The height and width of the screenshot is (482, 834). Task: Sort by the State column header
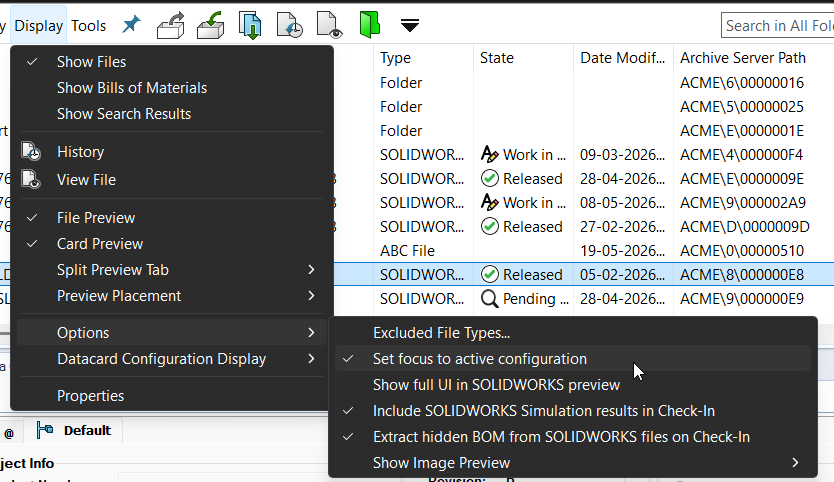point(523,57)
